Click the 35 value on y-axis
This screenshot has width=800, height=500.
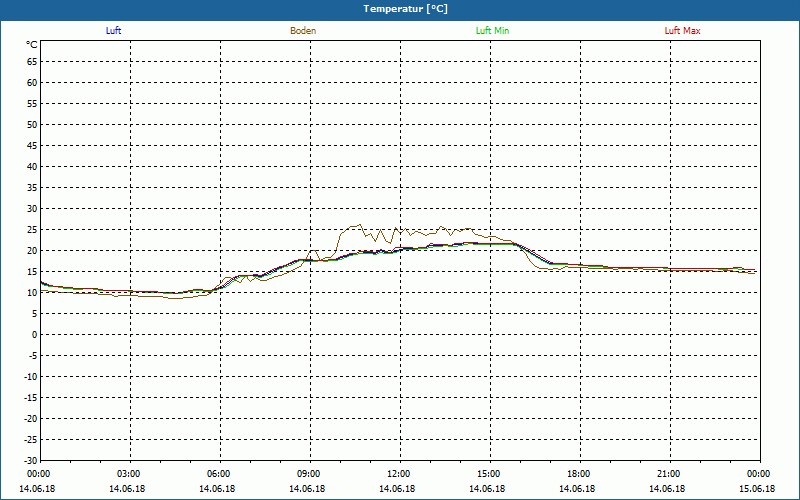pyautogui.click(x=32, y=188)
